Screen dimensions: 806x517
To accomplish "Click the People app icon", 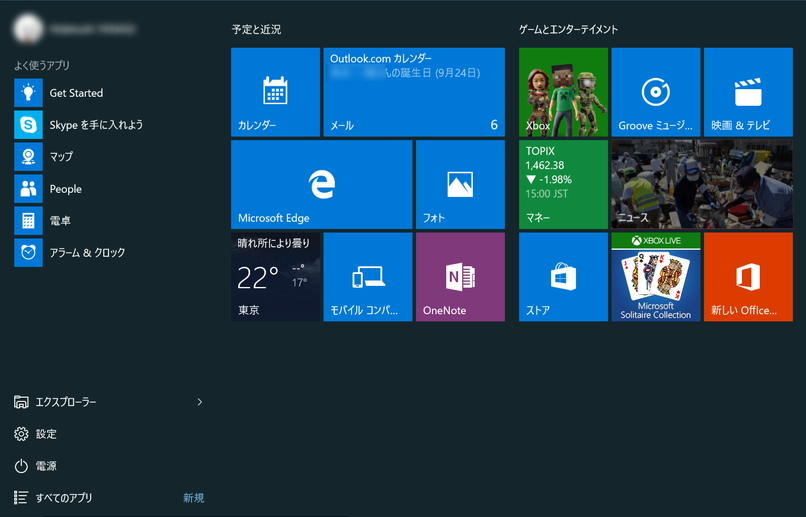I will tap(28, 189).
